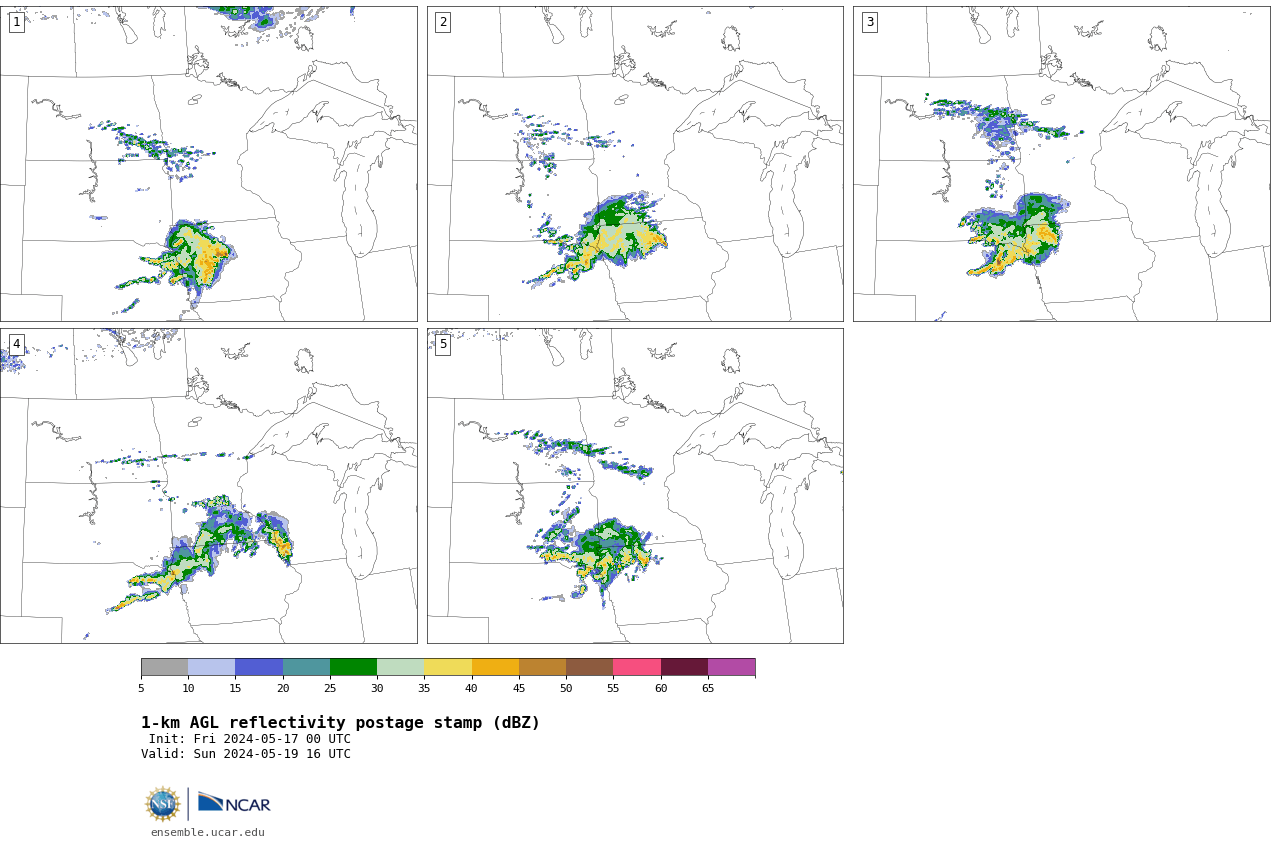Open ensemble member 5 reflectivity map

point(635,486)
